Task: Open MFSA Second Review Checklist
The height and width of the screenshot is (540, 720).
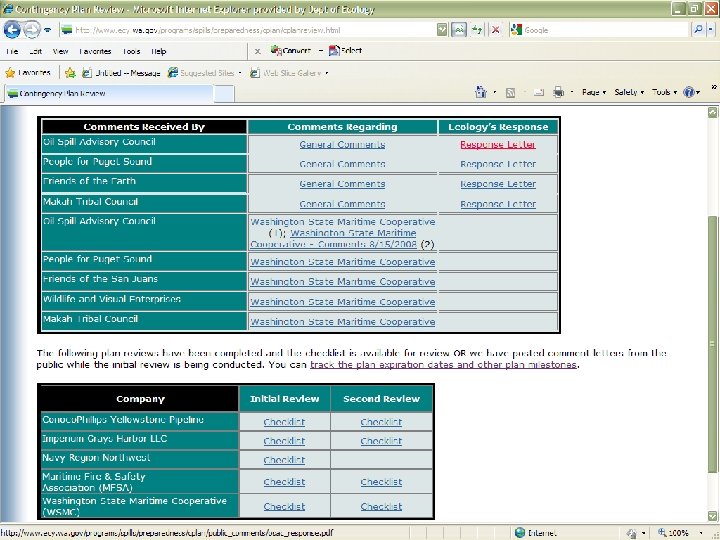Action: (381, 482)
